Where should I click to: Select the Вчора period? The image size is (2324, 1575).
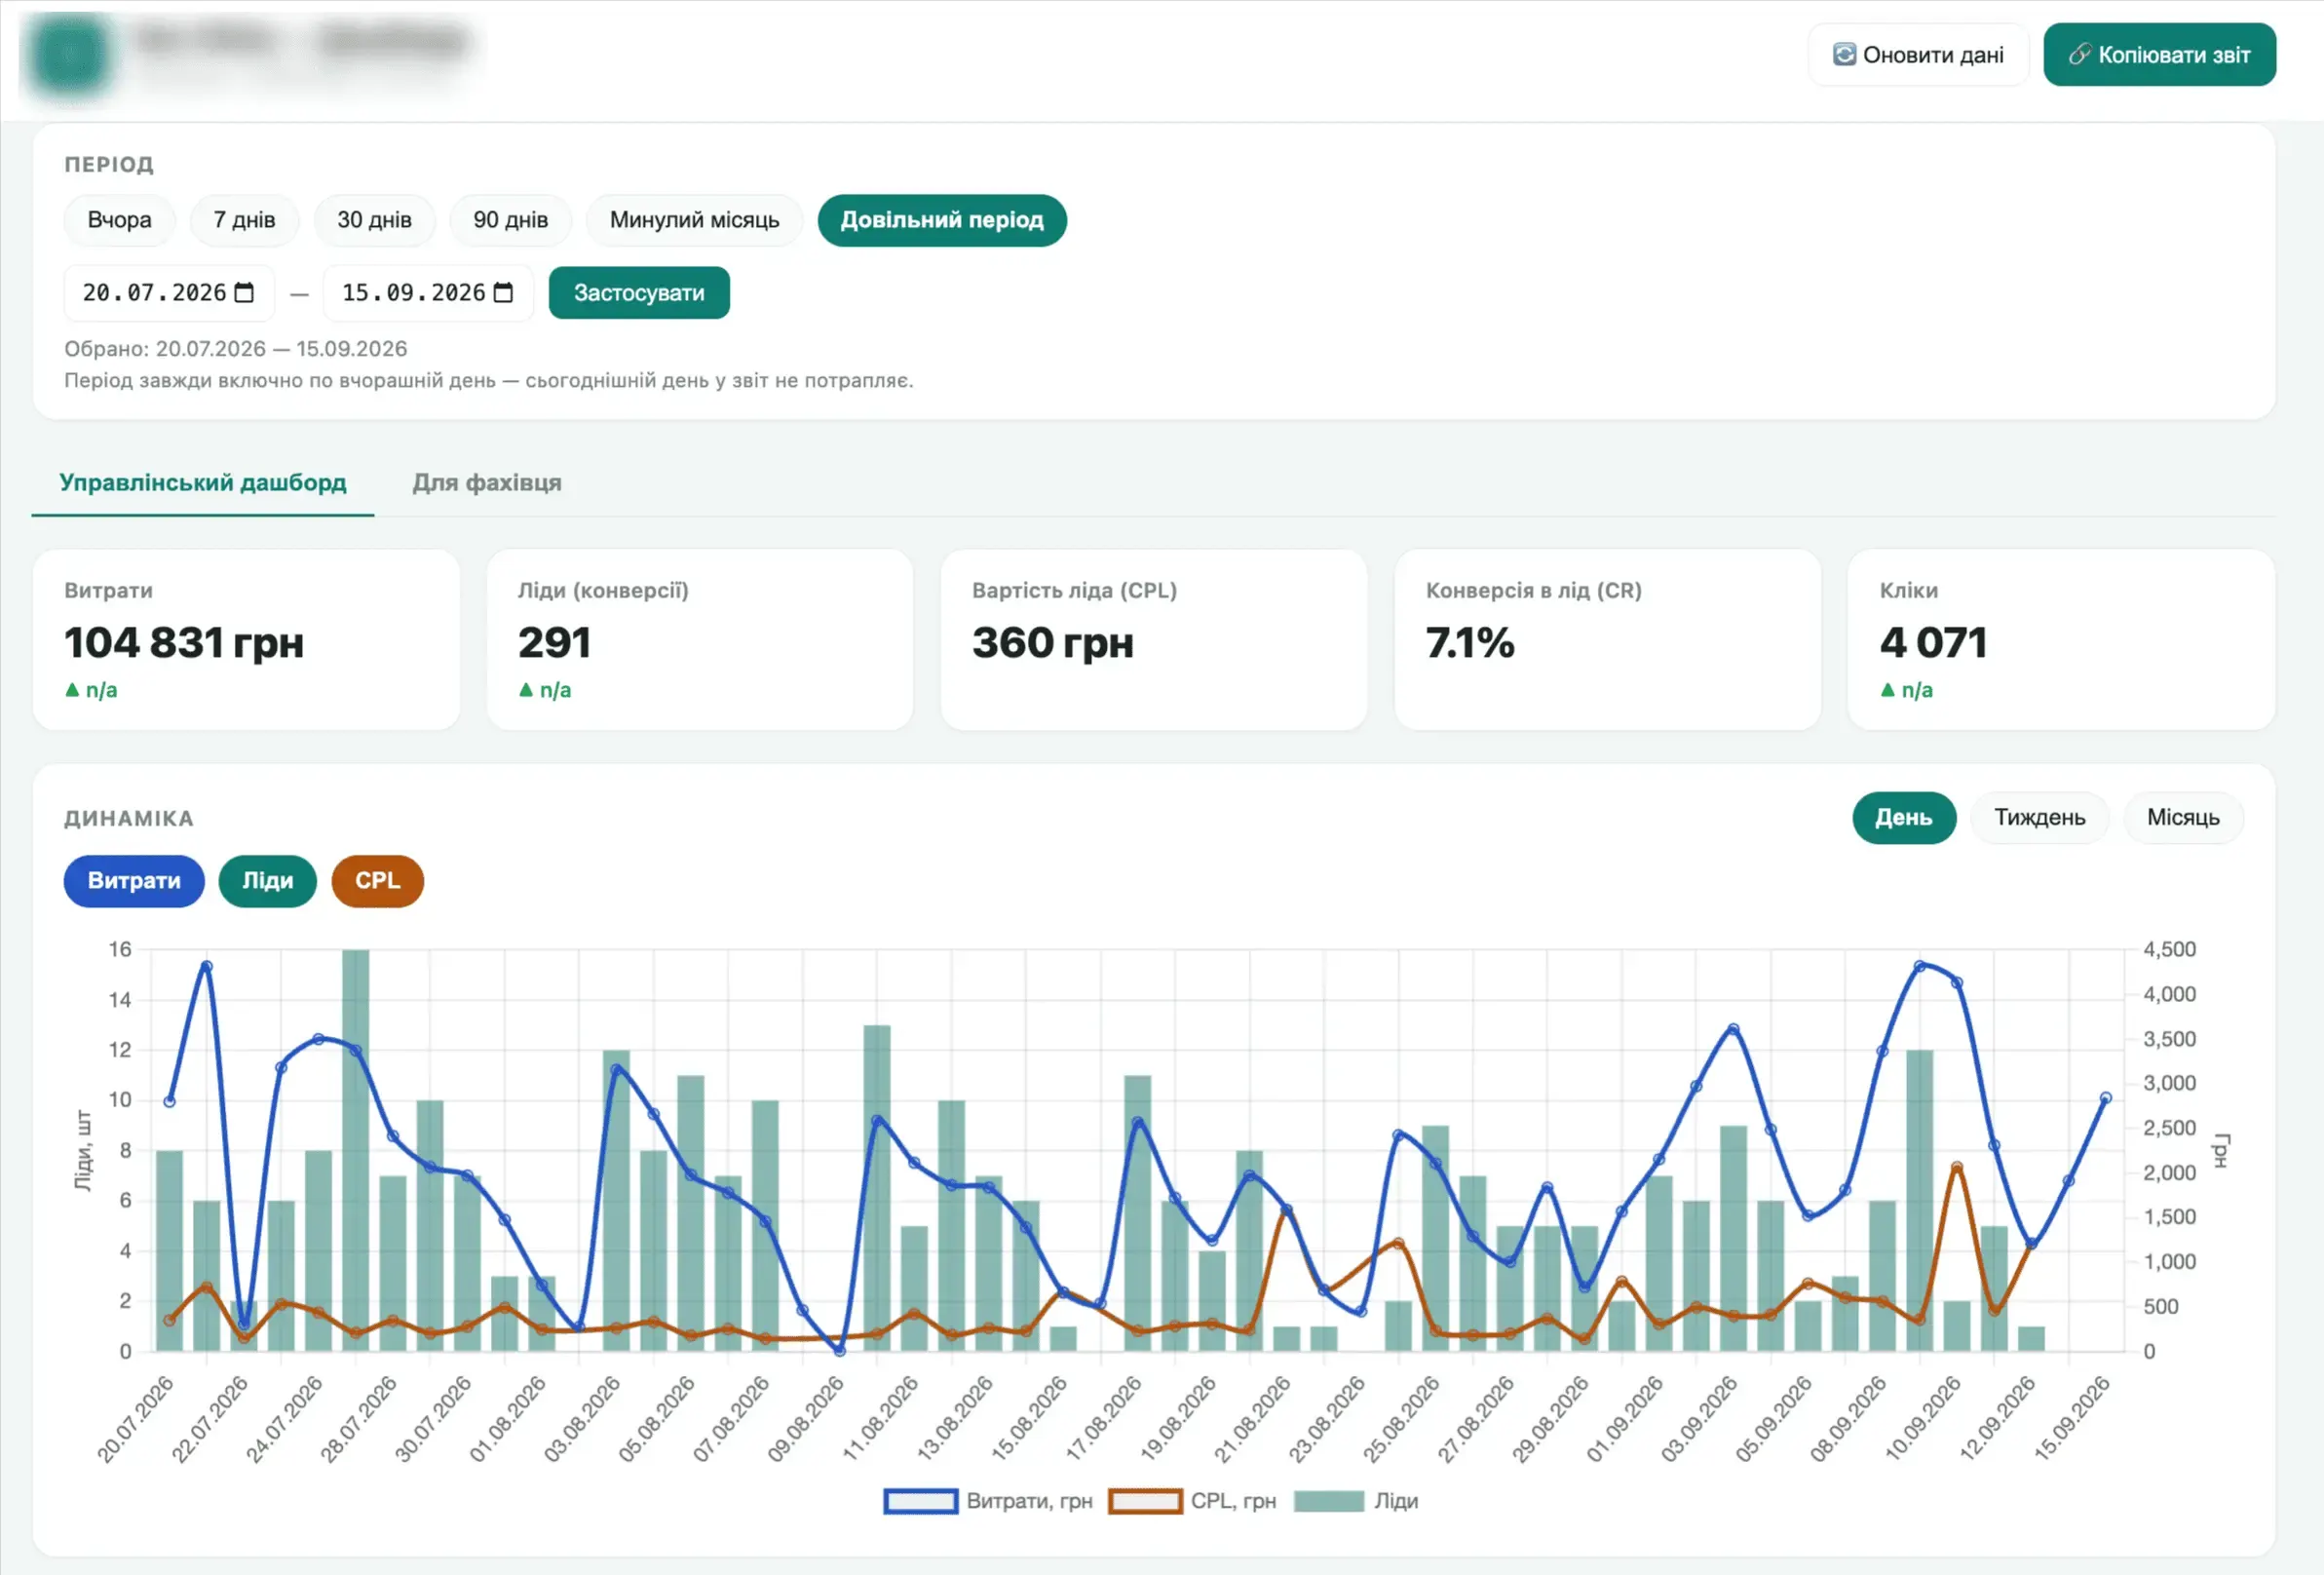click(x=120, y=220)
